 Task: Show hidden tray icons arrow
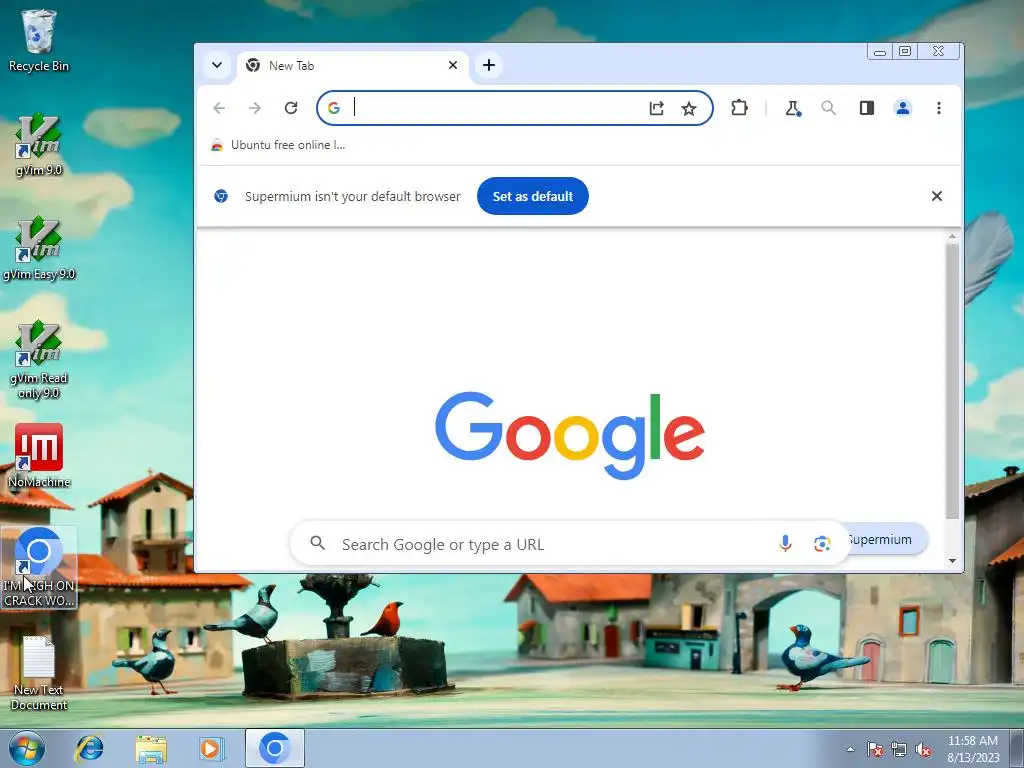(850, 749)
